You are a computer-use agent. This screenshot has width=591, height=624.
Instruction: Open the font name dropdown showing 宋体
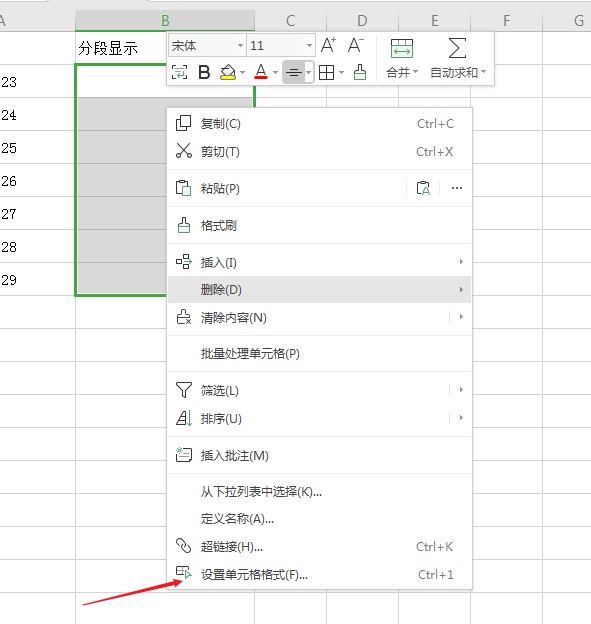[x=240, y=45]
